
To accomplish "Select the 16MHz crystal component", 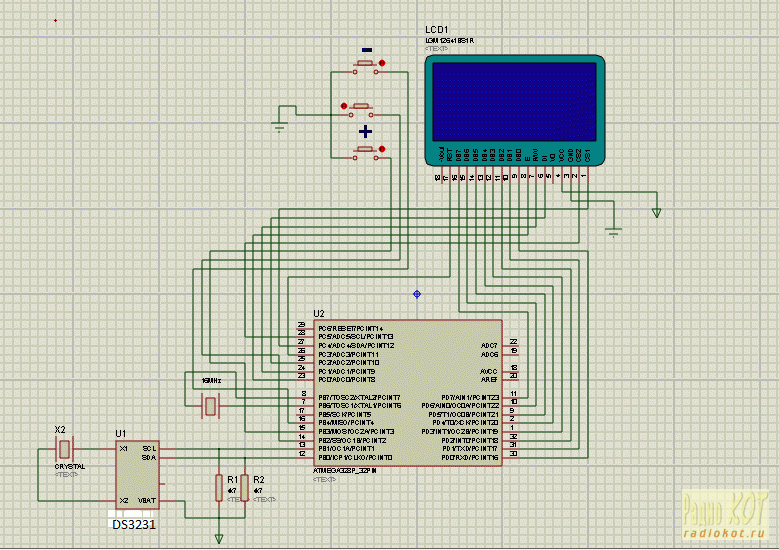I will [210, 406].
